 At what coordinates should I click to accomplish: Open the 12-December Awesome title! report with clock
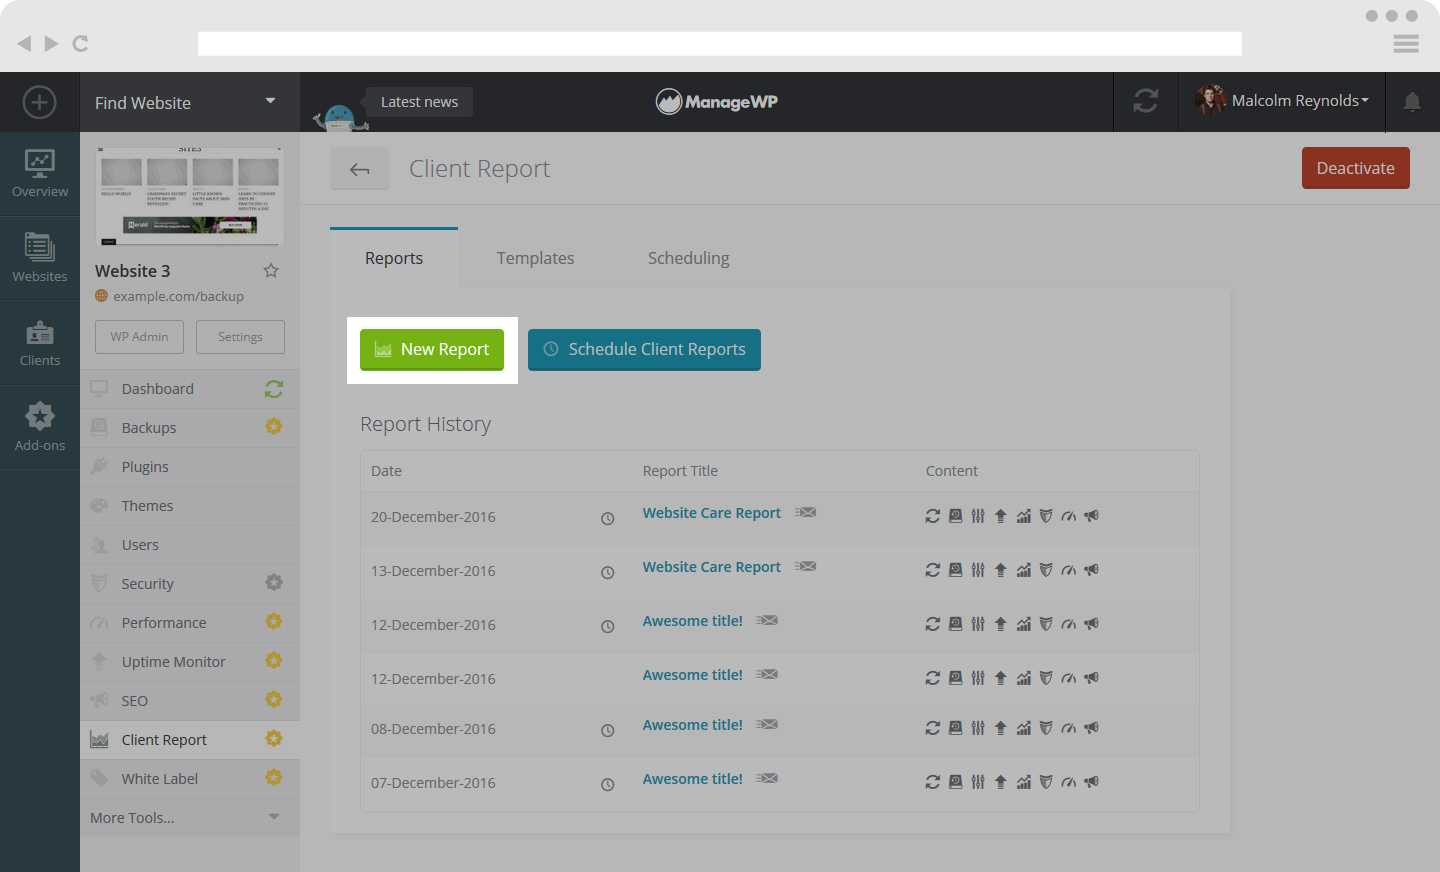pyautogui.click(x=693, y=621)
